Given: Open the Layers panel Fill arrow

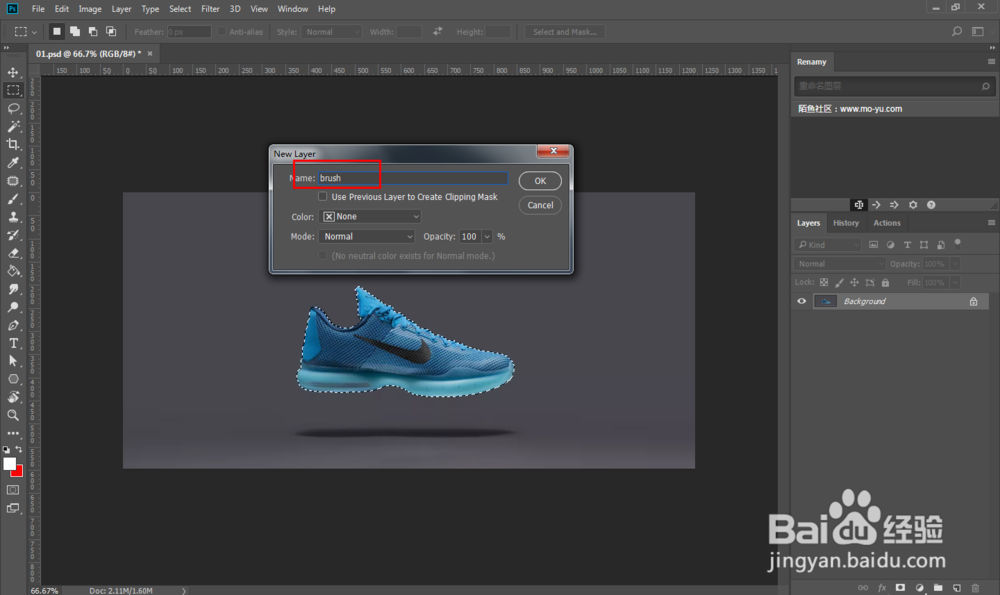Looking at the screenshot, I should tap(955, 282).
